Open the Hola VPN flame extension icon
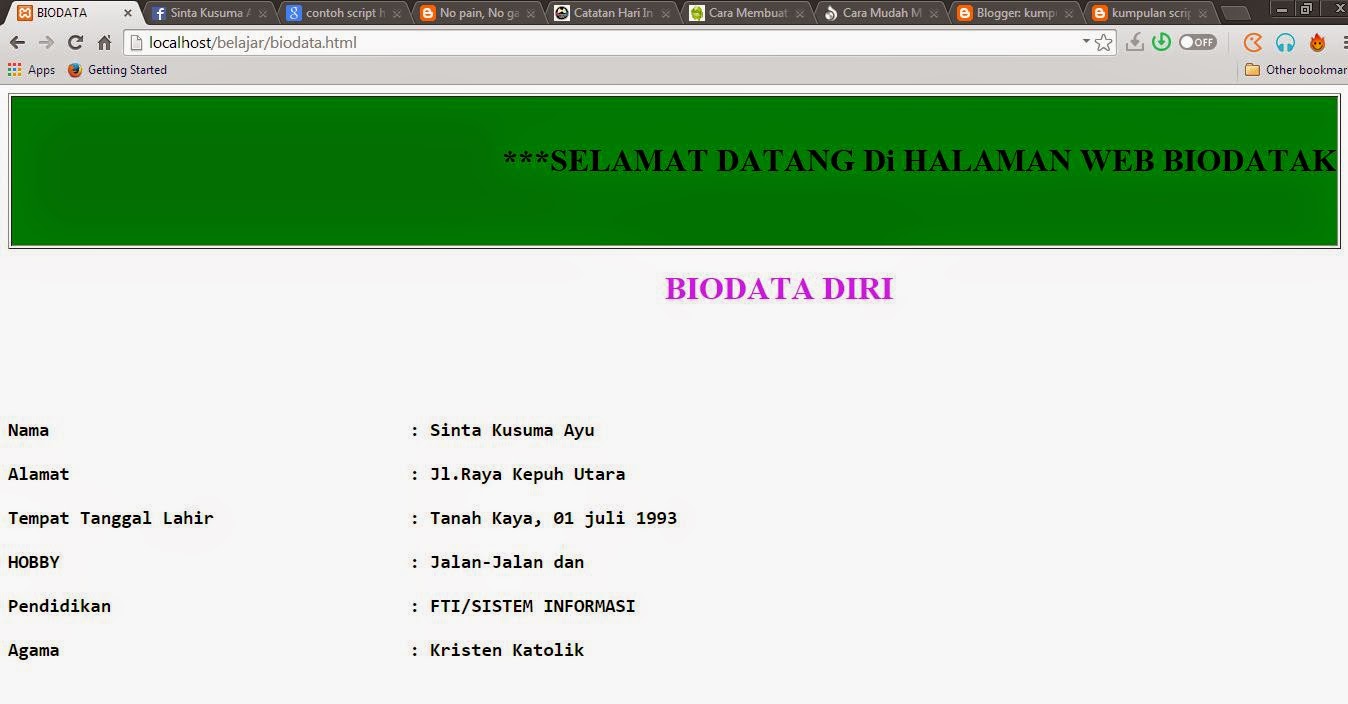The width and height of the screenshot is (1348, 704). point(1318,43)
